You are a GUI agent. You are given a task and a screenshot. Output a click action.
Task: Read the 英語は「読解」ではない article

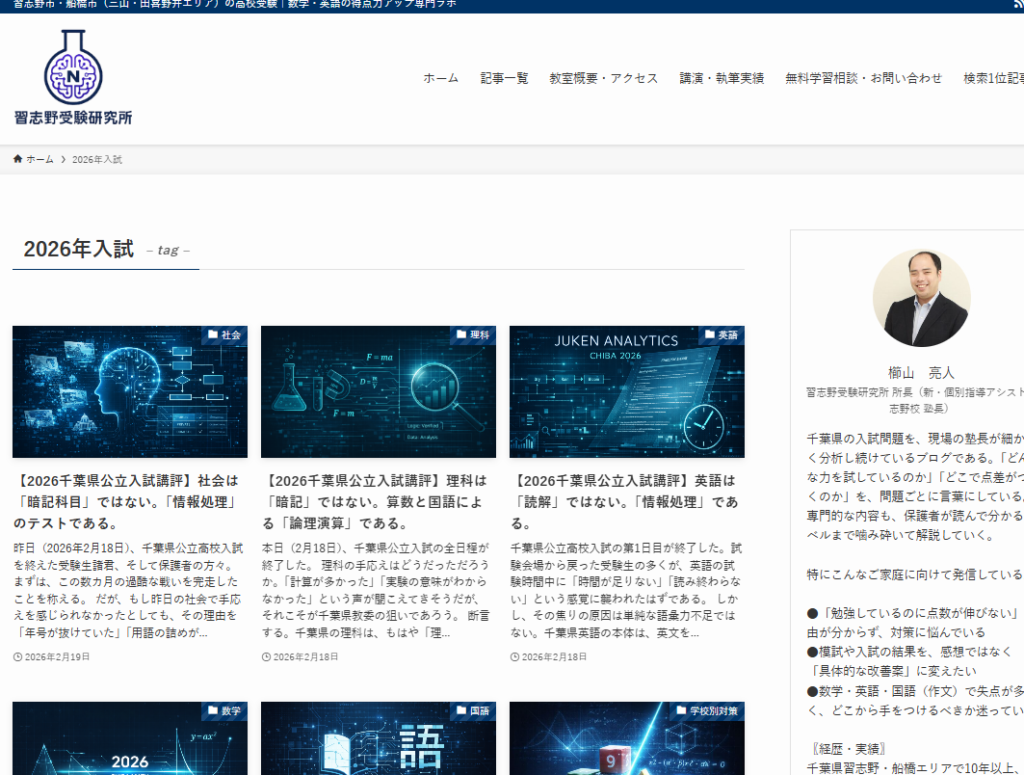pos(624,502)
